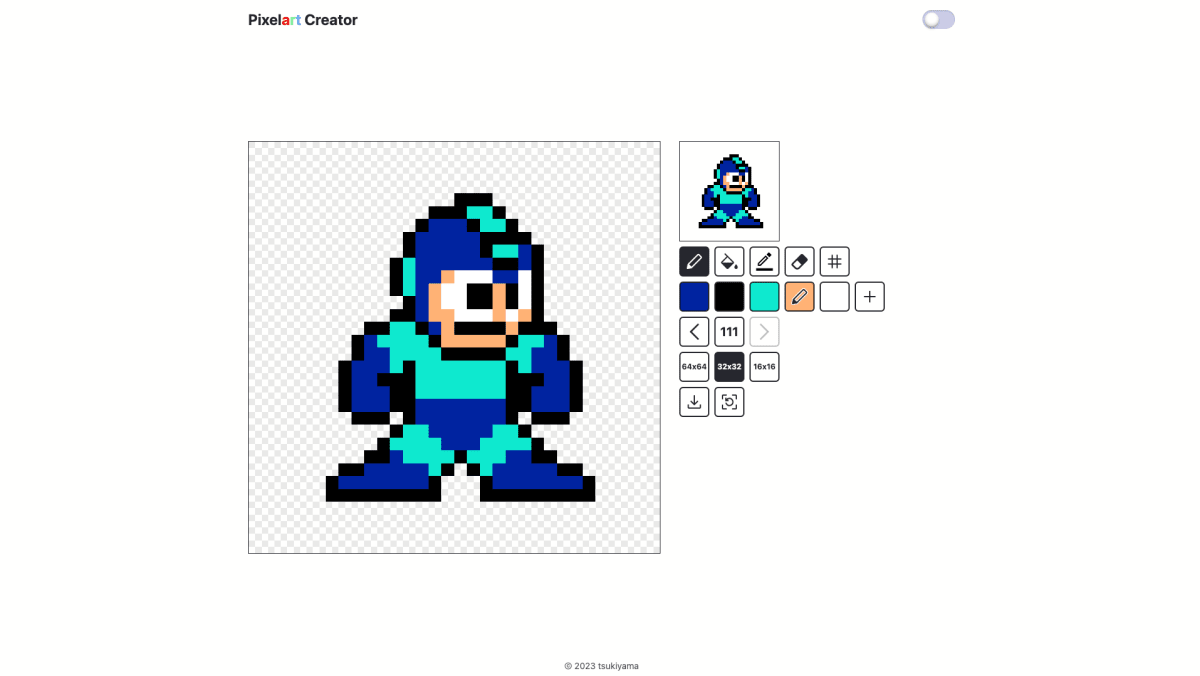Redo with the right arrow button
The width and height of the screenshot is (1200, 676).
pos(764,332)
